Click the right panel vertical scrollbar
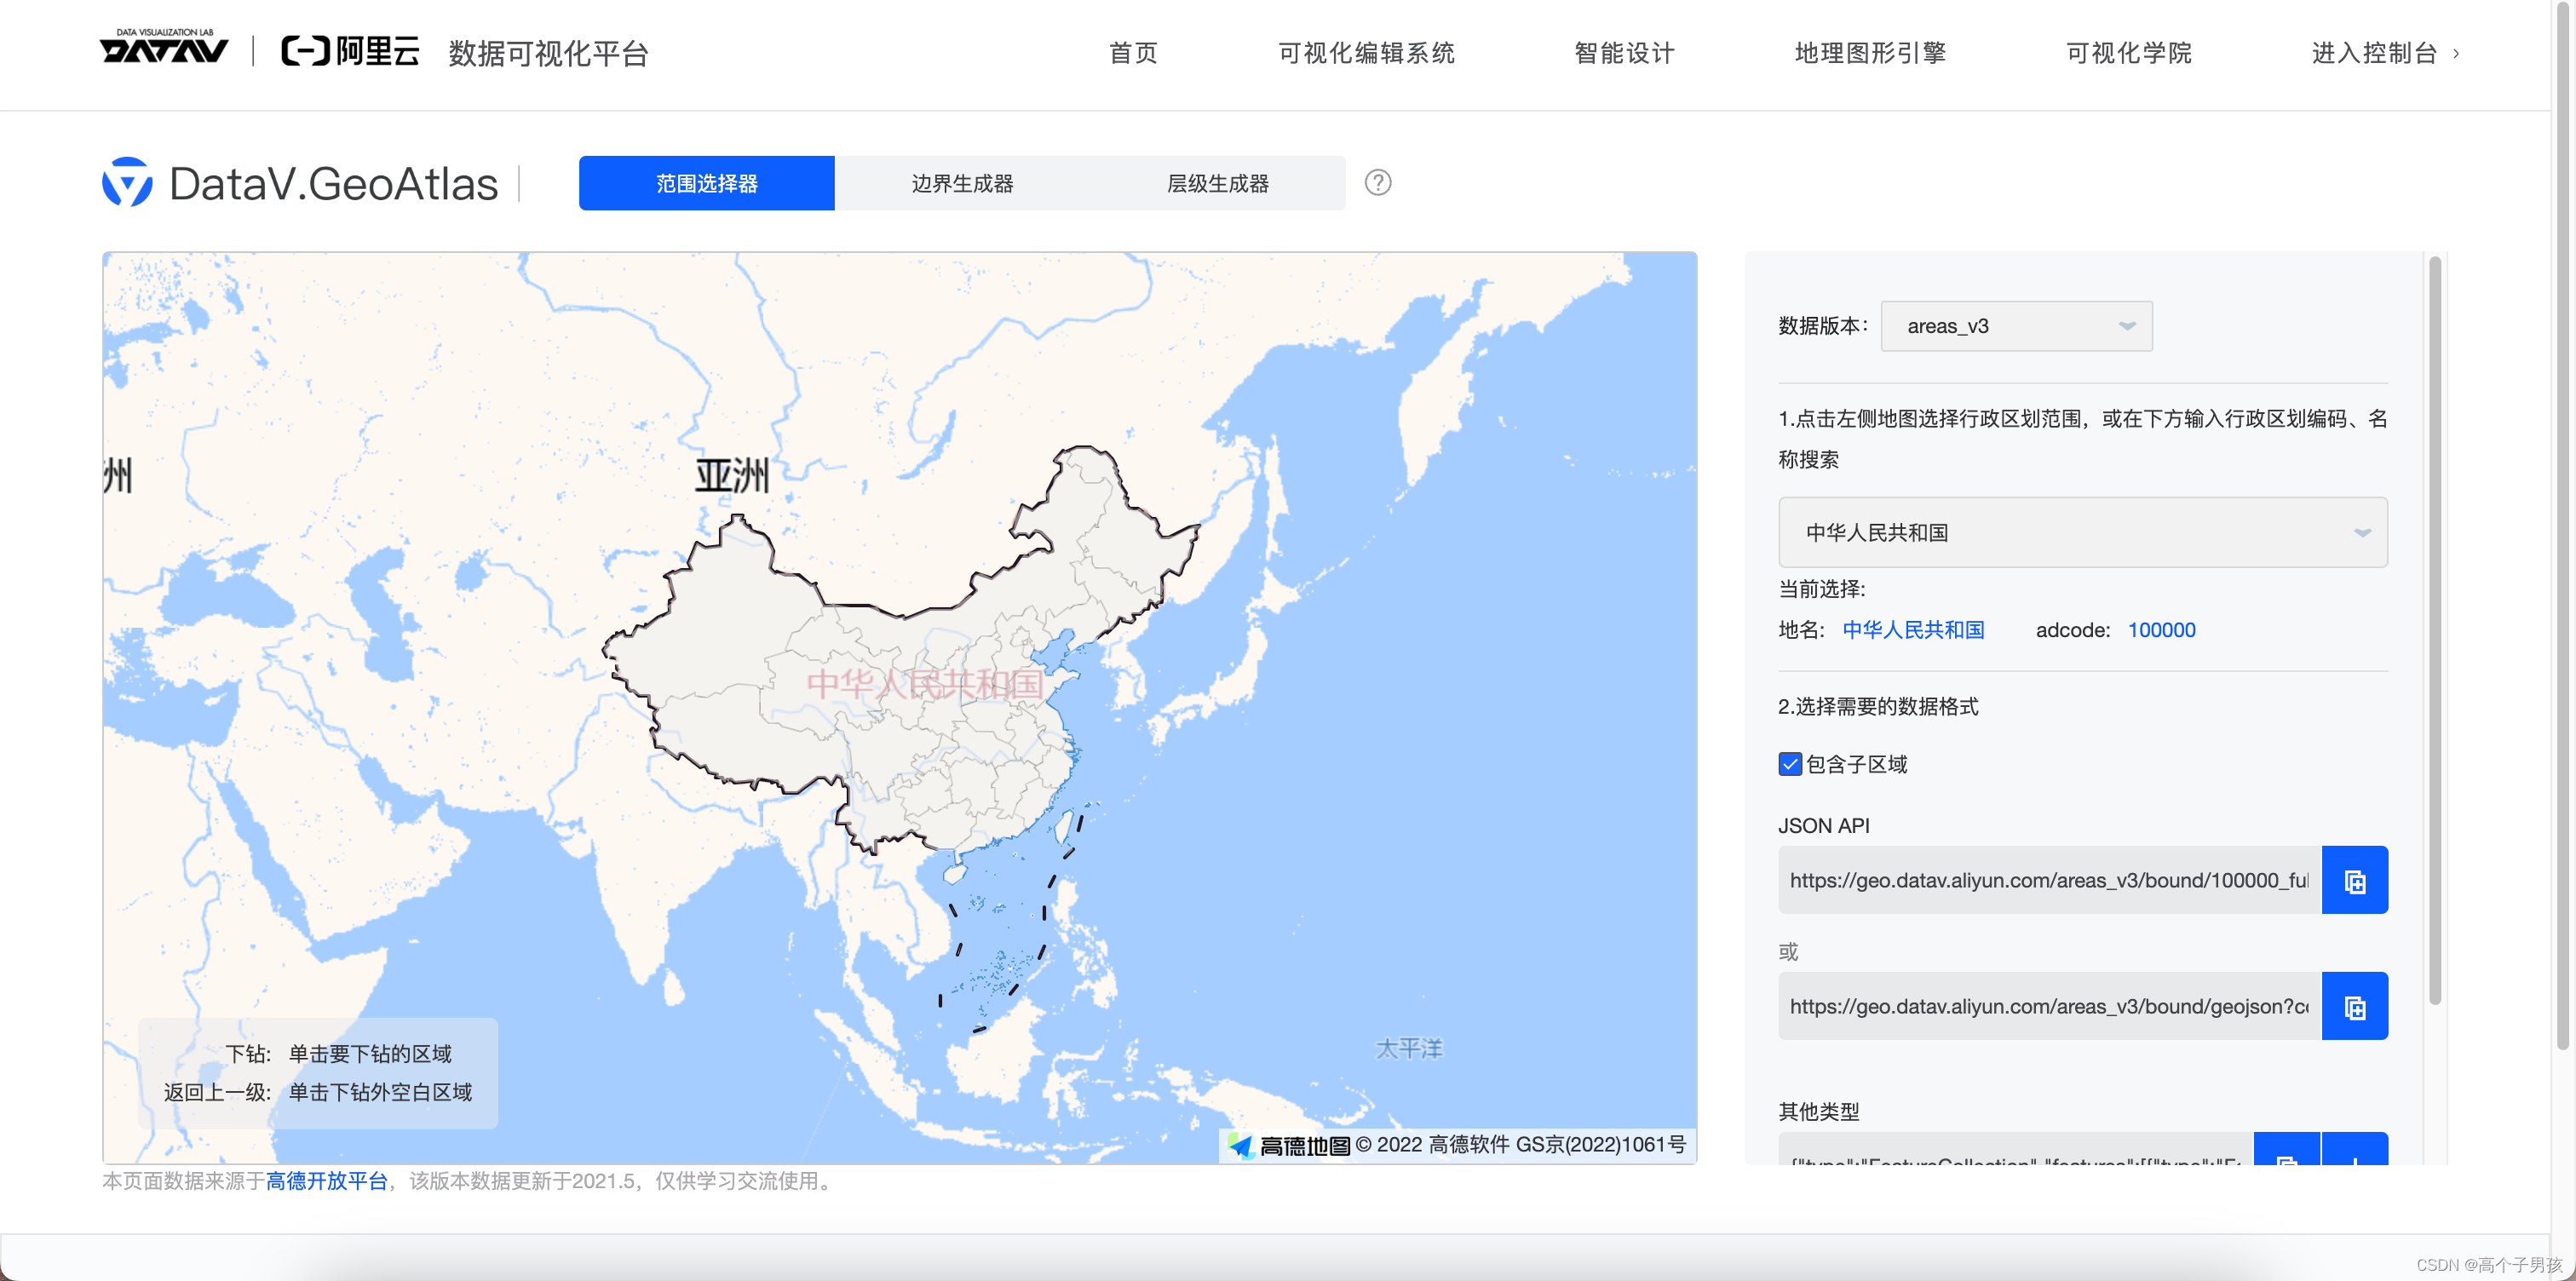Screen dimensions: 2576x1281 coord(2434,630)
